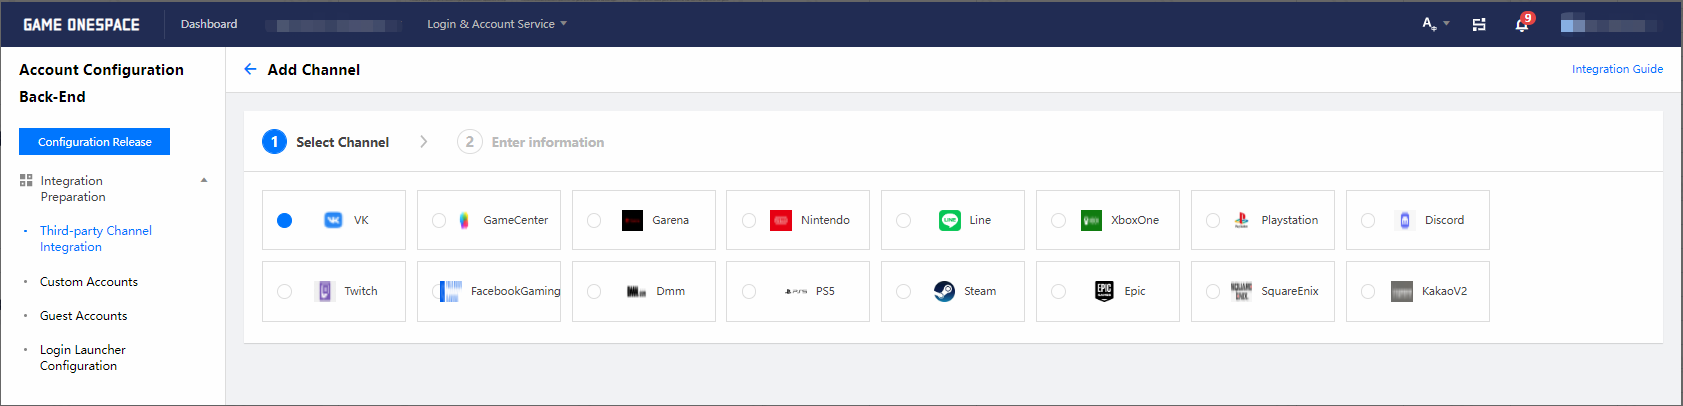This screenshot has height=406, width=1683.
Task: Click the Garena logo icon
Action: coord(632,220)
